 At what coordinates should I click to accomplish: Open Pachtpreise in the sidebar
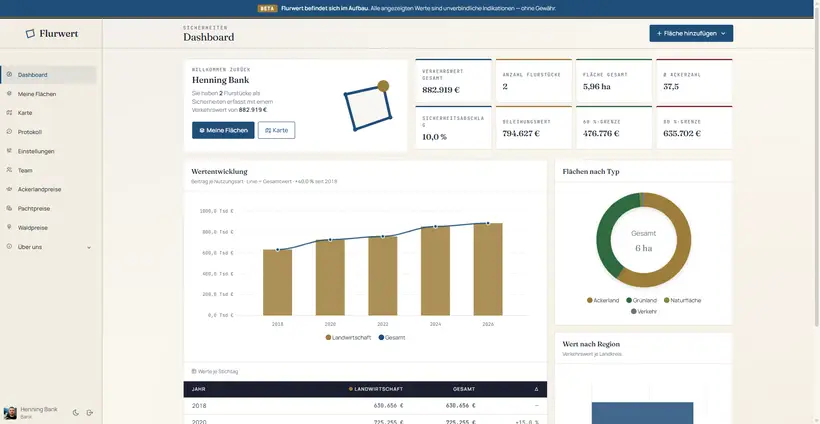[49, 209]
